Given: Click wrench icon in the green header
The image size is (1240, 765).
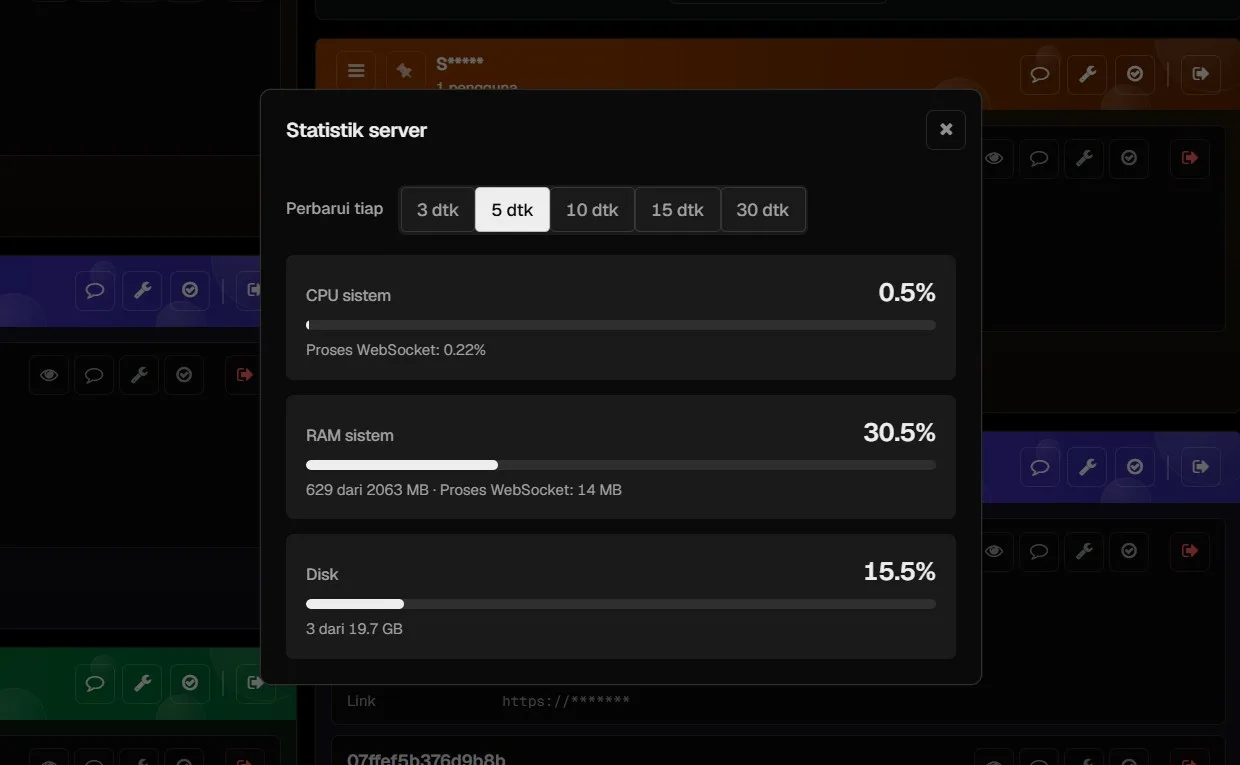Looking at the screenshot, I should click(x=143, y=683).
